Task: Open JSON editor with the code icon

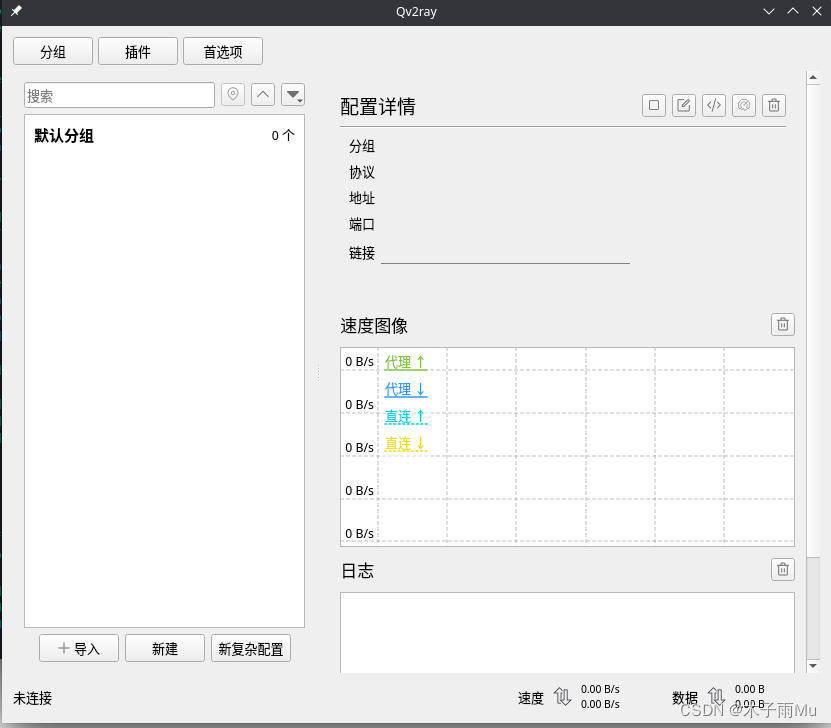Action: coord(714,105)
